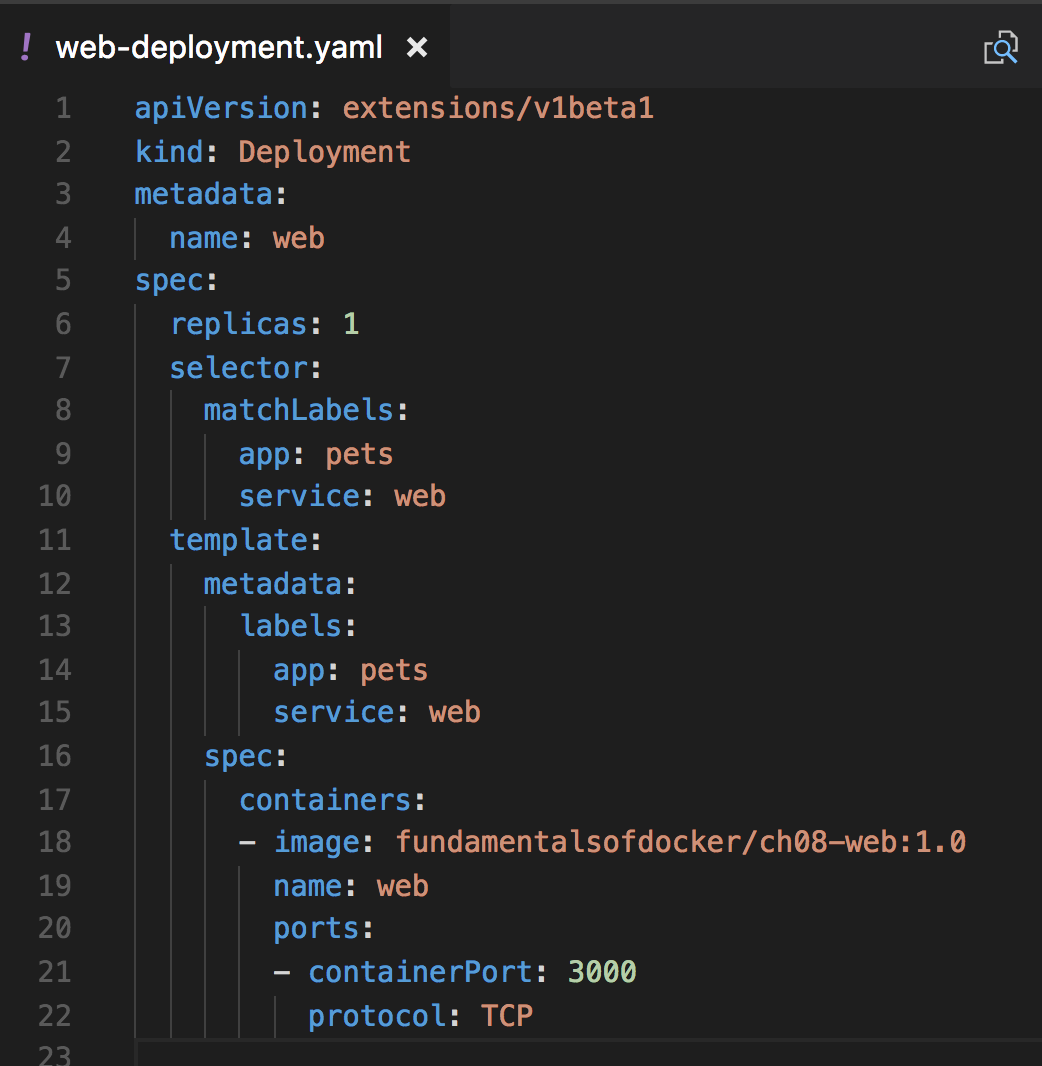Open the preview icon in editor title bar
The height and width of the screenshot is (1066, 1042).
click(x=1001, y=48)
